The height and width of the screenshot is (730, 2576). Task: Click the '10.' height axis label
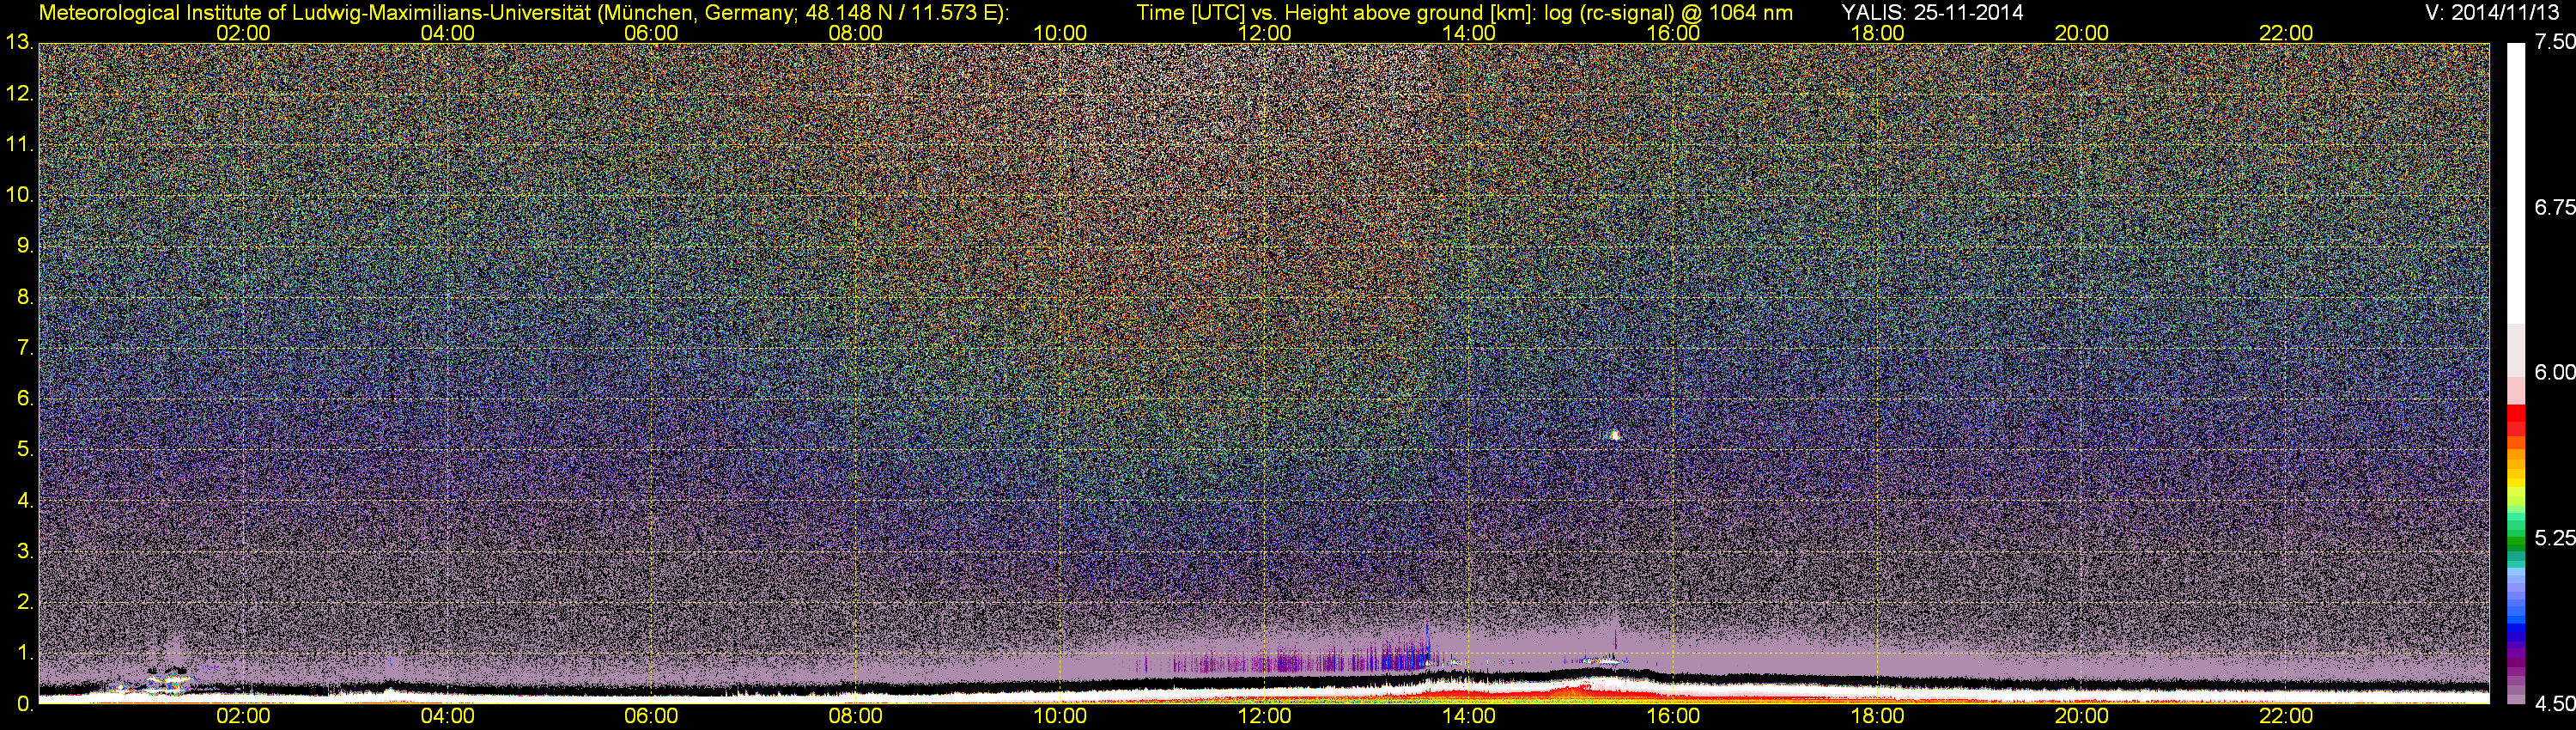point(19,195)
